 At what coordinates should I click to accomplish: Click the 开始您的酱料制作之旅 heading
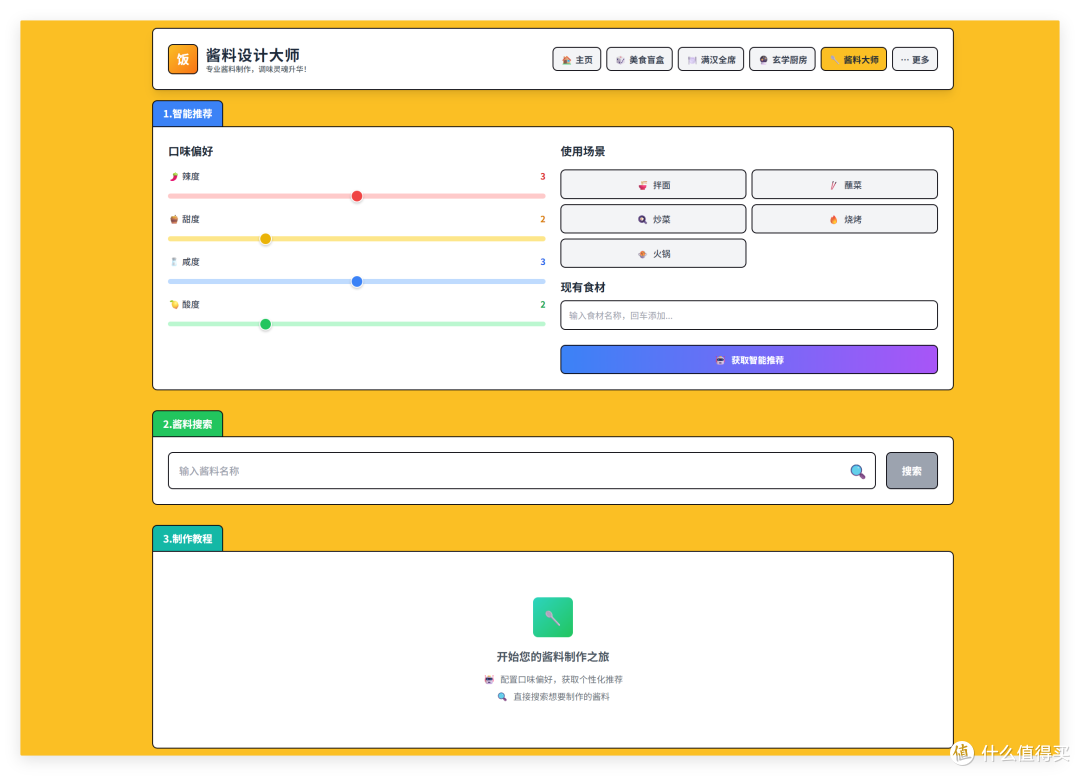coord(552,657)
